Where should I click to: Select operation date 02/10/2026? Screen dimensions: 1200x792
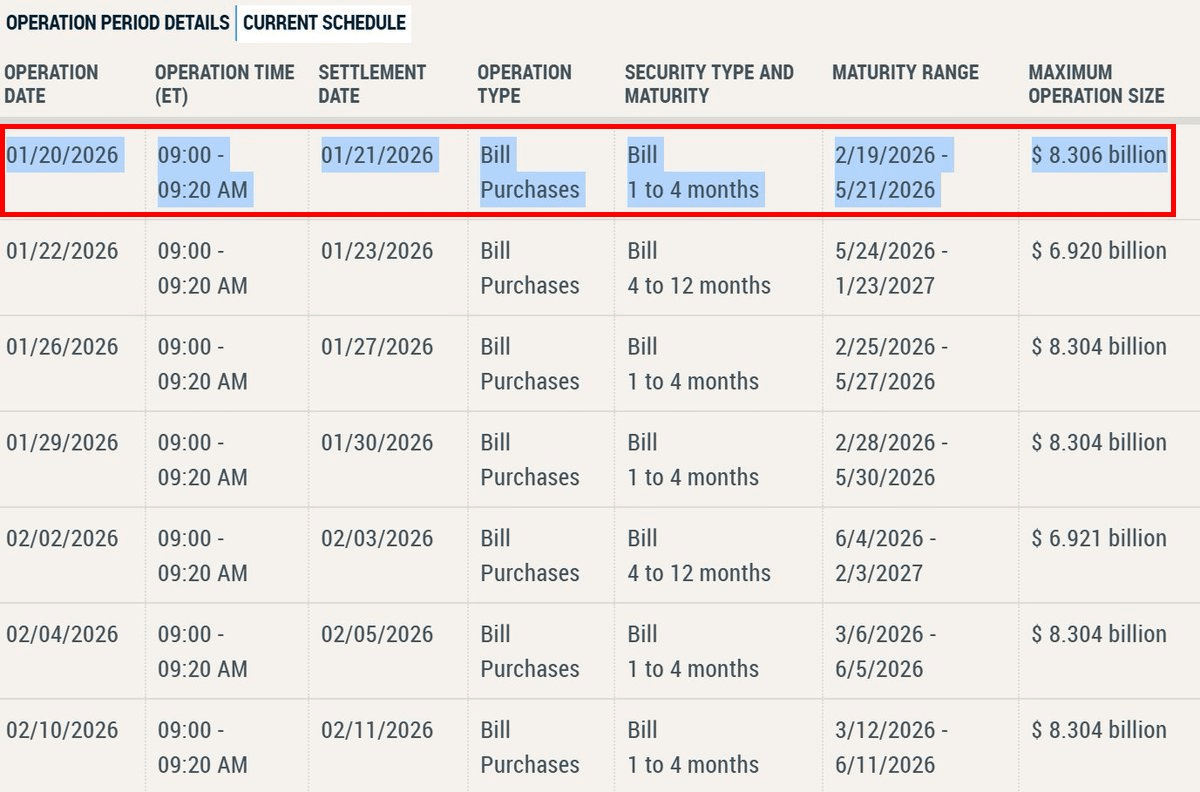coord(62,731)
